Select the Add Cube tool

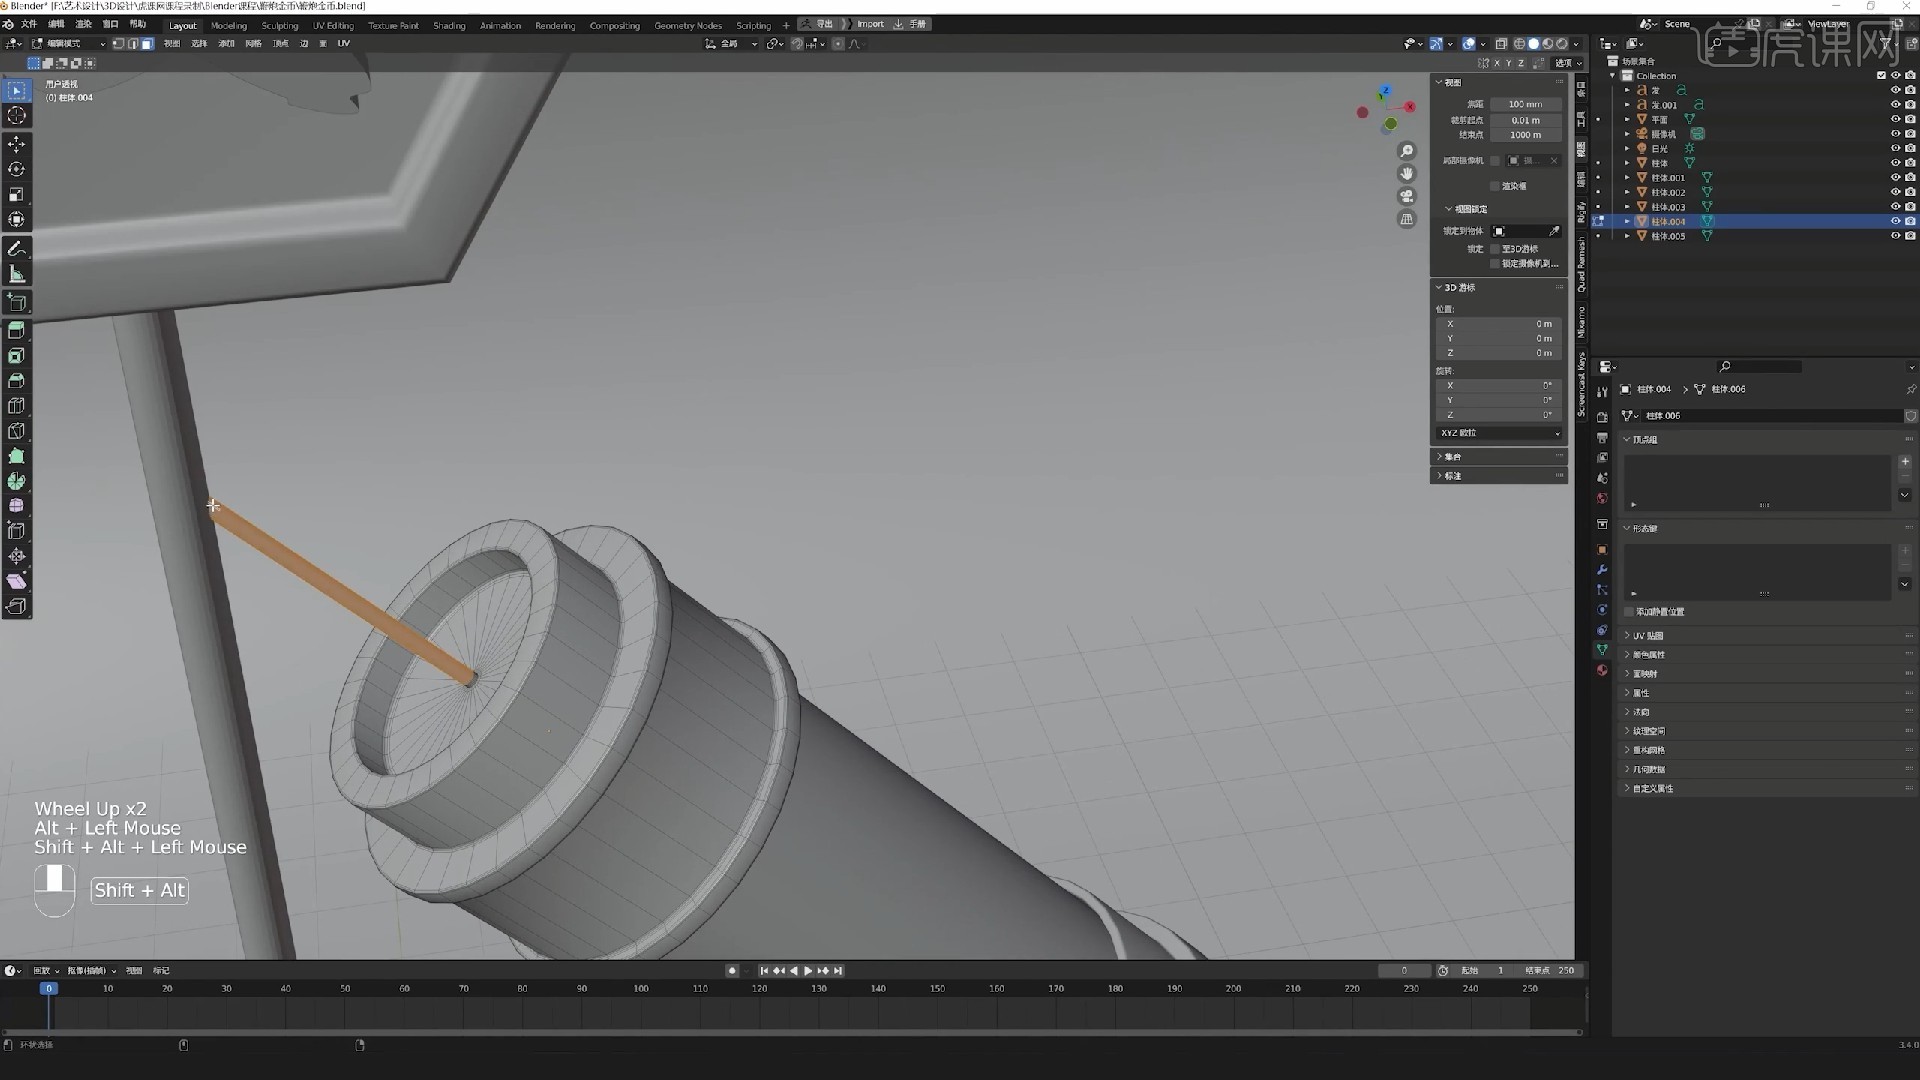pyautogui.click(x=17, y=302)
